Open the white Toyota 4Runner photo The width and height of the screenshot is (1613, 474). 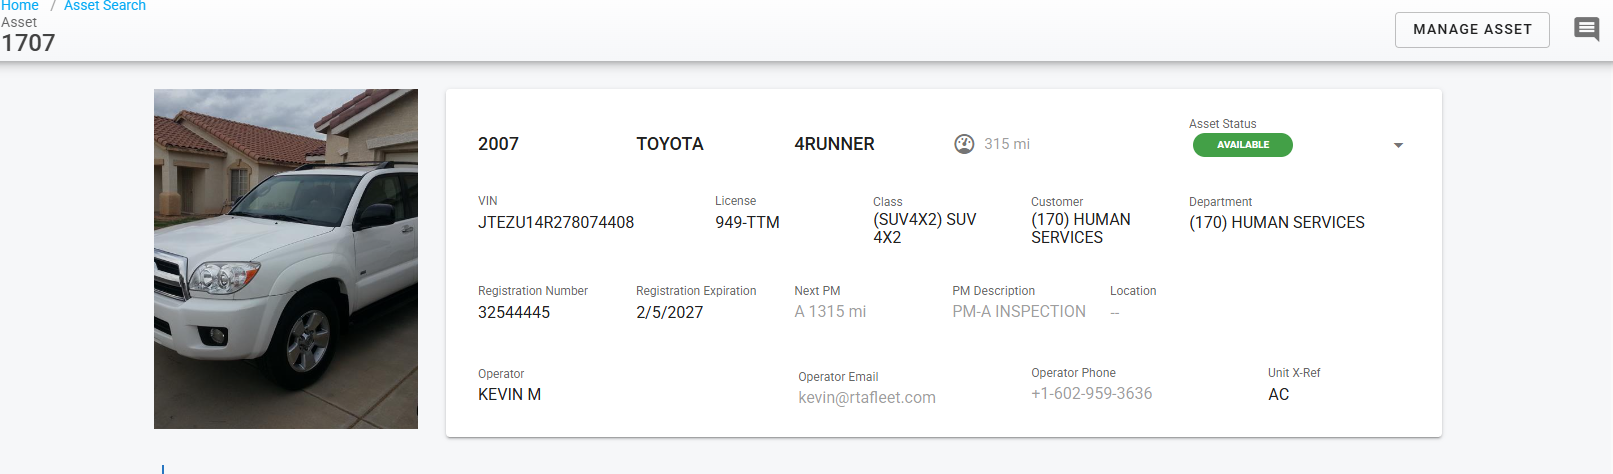(286, 259)
